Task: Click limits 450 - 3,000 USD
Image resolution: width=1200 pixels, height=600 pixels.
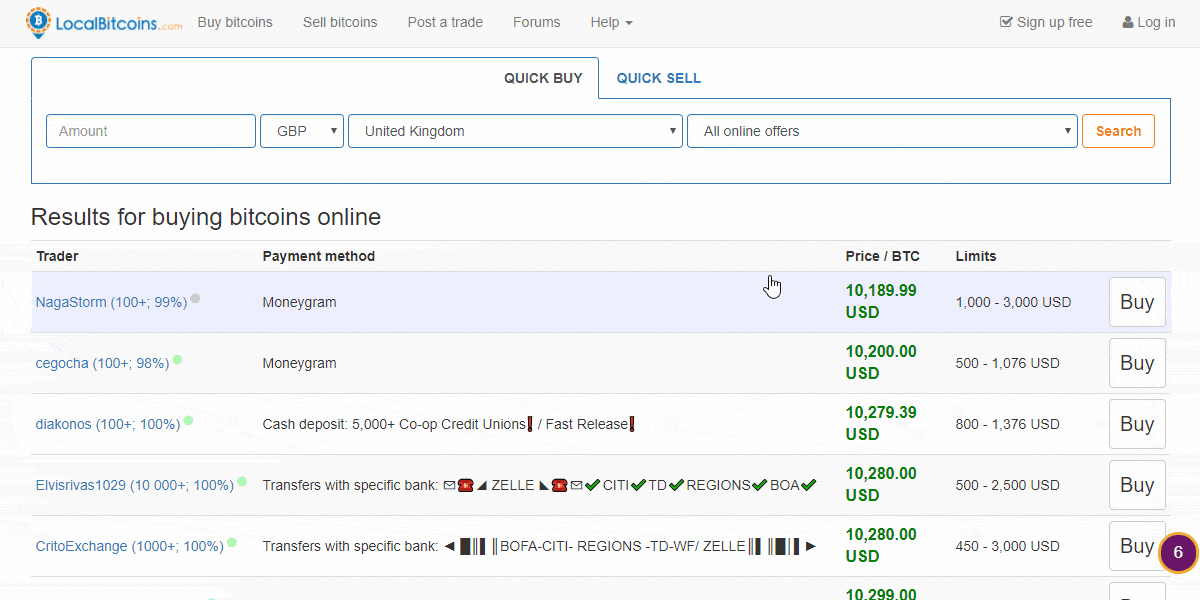Action: click(1007, 546)
